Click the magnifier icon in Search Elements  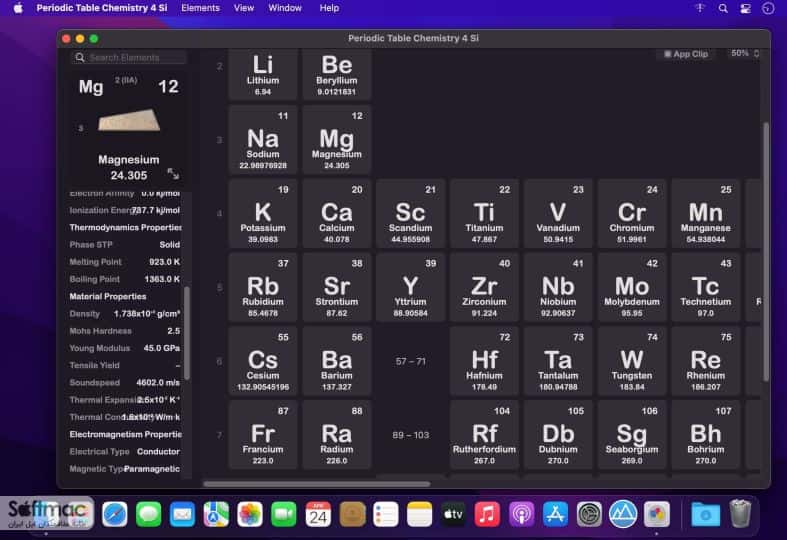(x=80, y=57)
